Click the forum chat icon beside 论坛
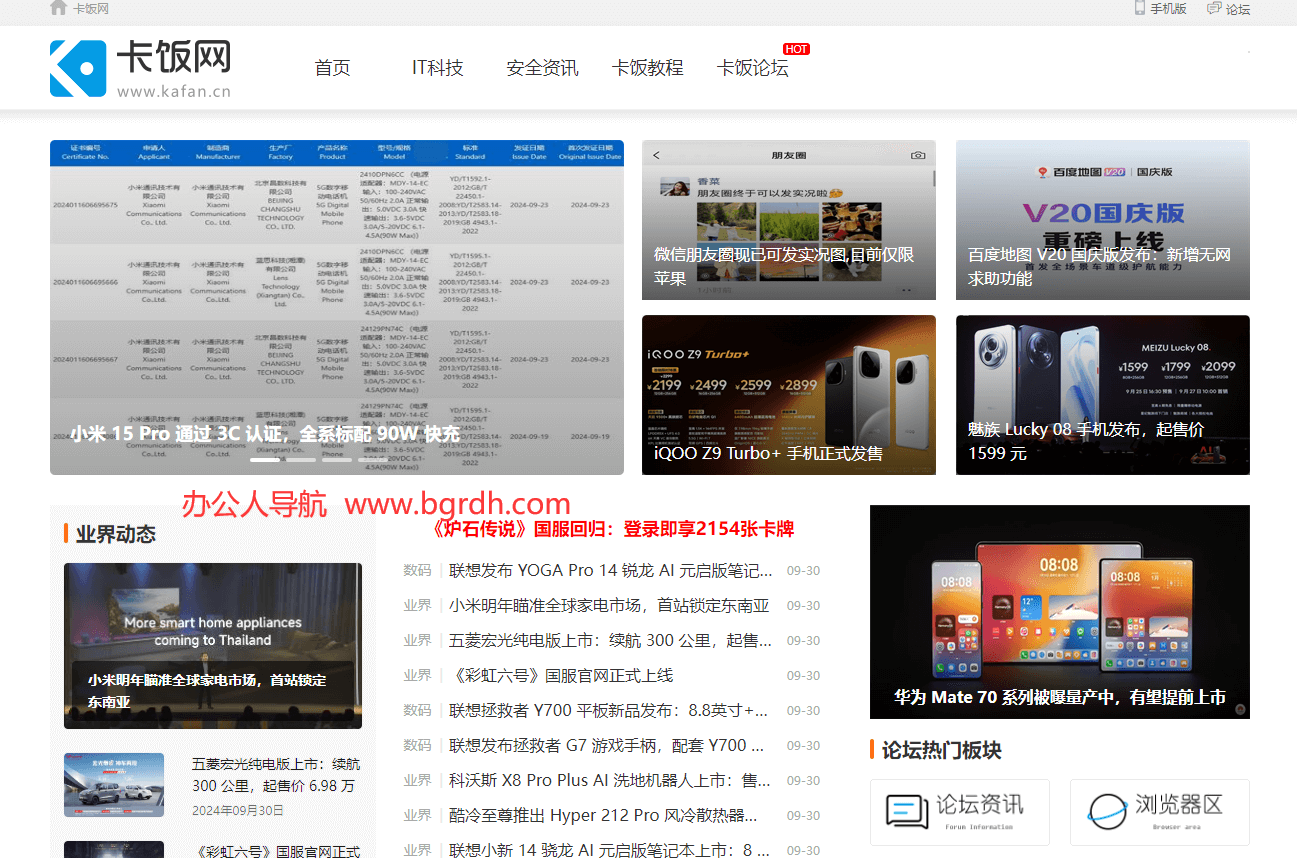The image size is (1297, 858). (x=1214, y=8)
